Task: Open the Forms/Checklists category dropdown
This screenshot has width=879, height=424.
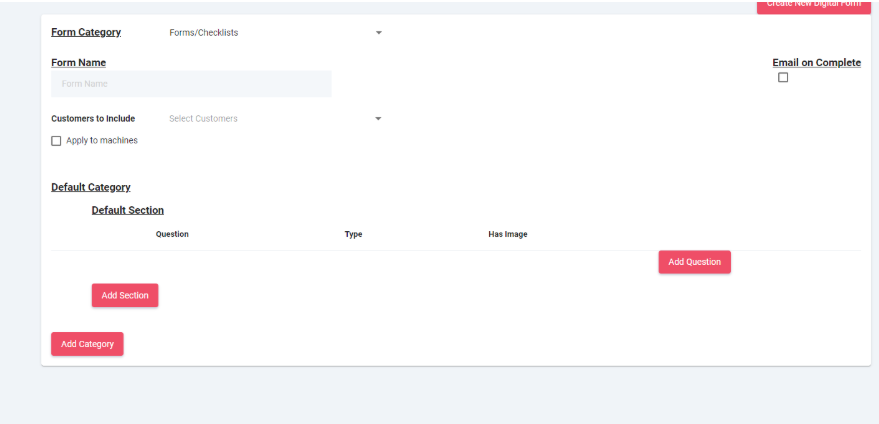Action: [270, 33]
